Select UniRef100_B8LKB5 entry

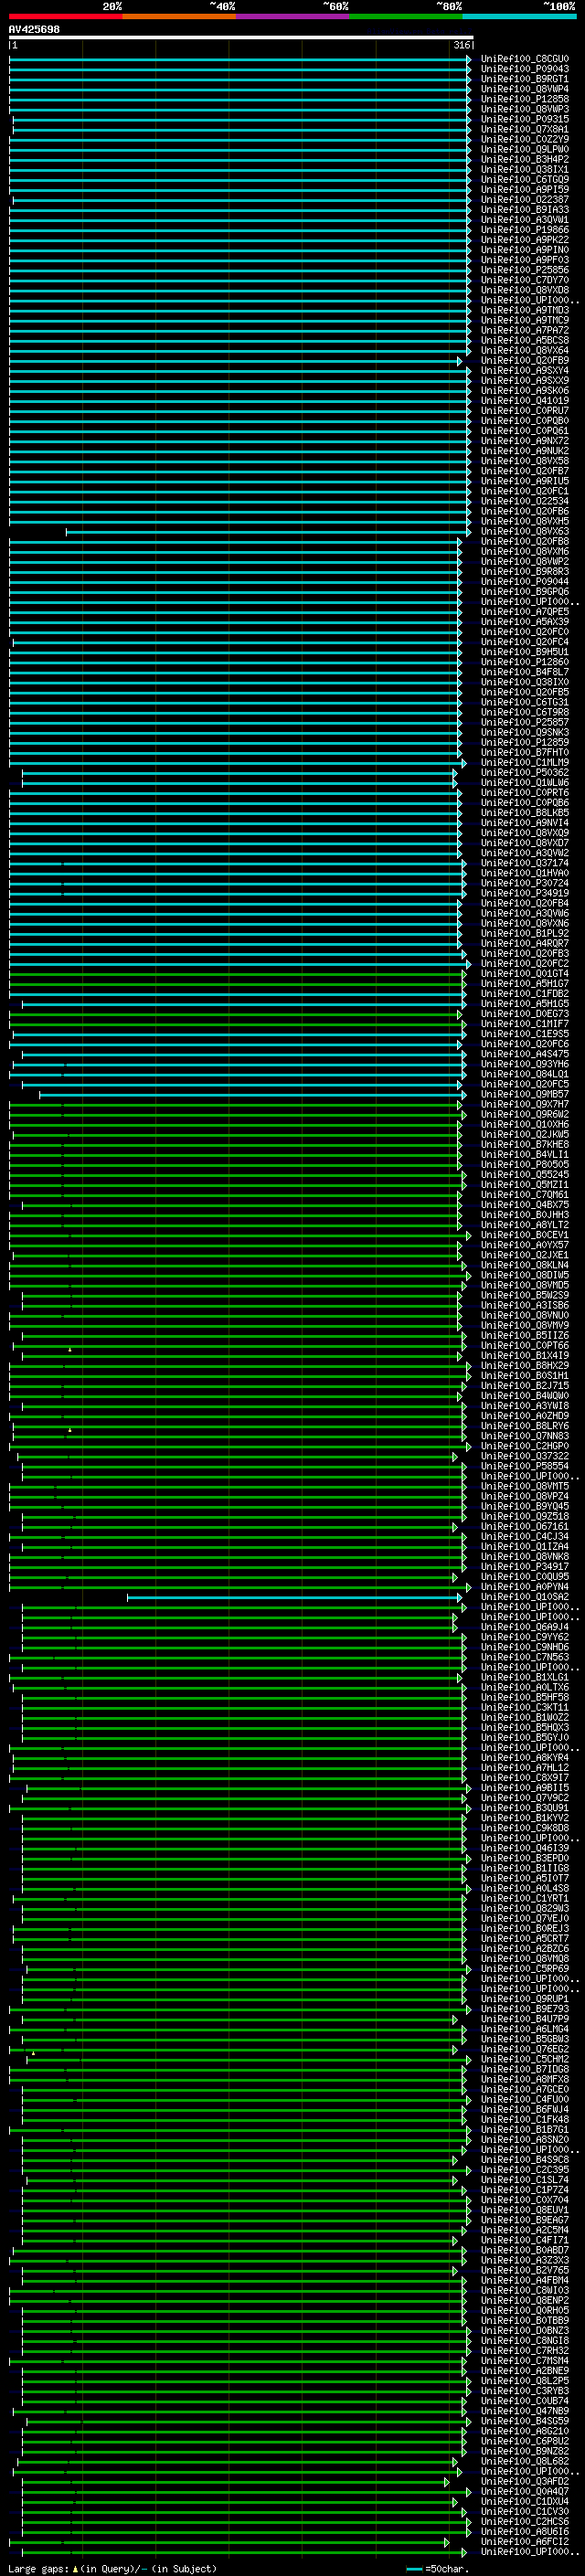pos(524,812)
